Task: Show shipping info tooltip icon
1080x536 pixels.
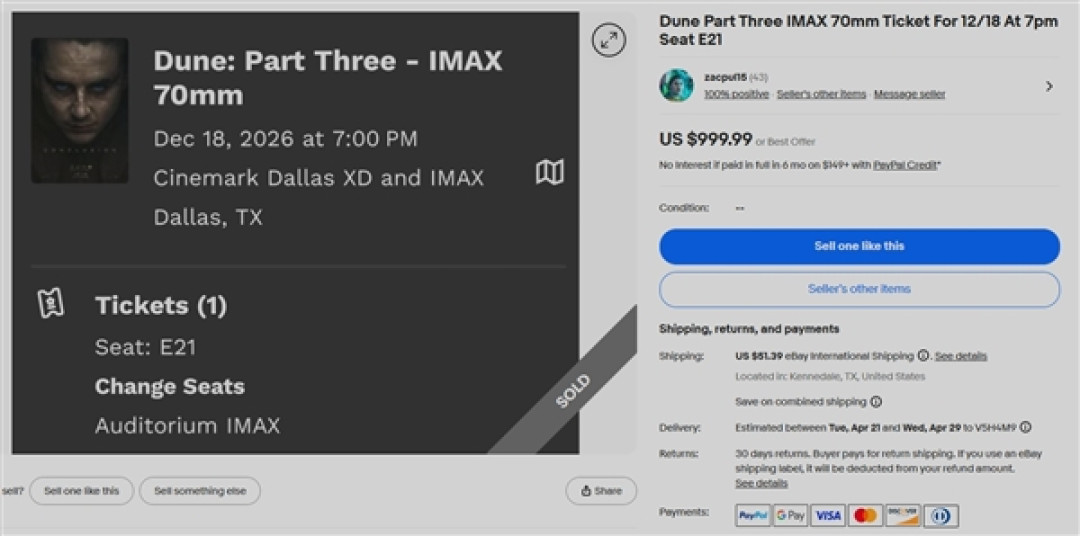Action: point(923,355)
